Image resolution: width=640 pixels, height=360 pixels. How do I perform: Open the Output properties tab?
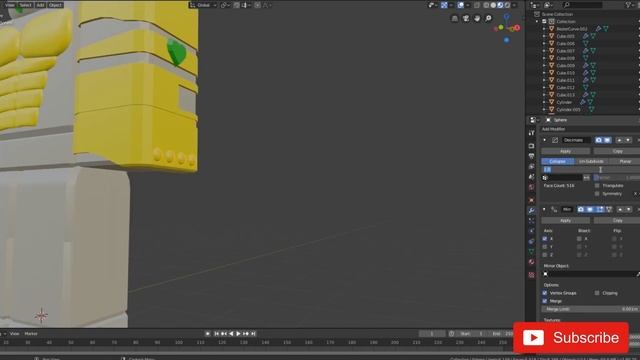coord(531,156)
